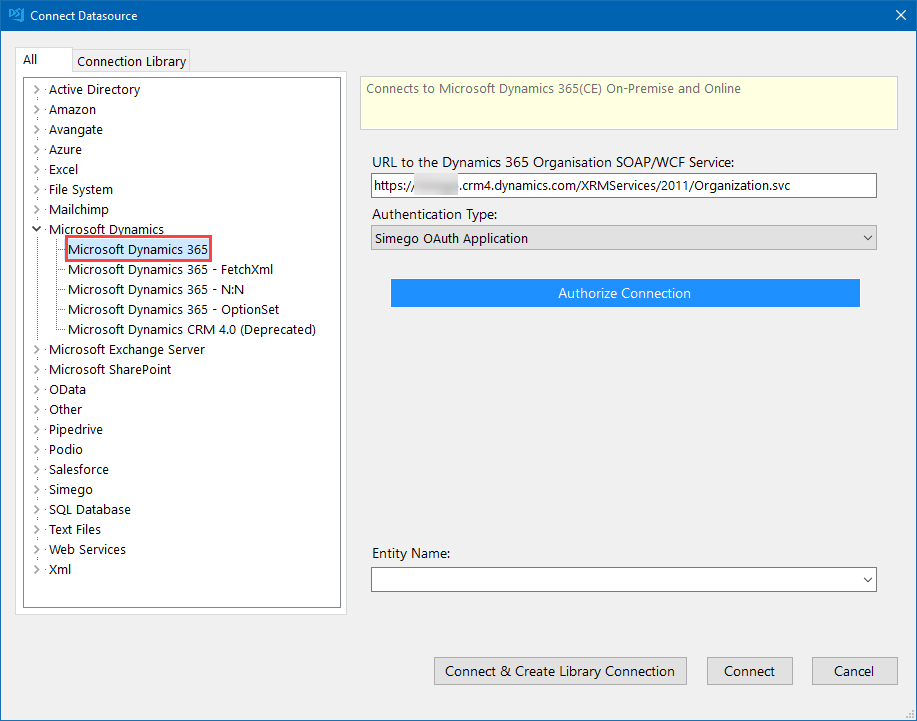
Task: Expand the Salesforce node
Action: (36, 470)
